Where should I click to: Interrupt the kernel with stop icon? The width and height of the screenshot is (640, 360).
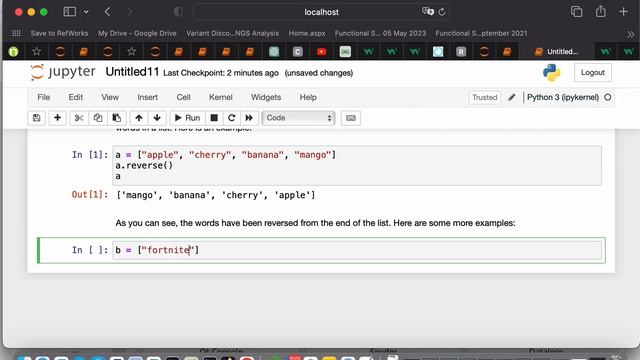point(214,118)
